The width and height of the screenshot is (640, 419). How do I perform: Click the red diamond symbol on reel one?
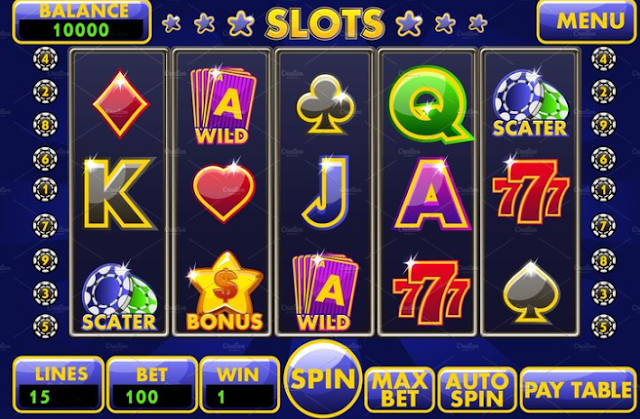121,104
